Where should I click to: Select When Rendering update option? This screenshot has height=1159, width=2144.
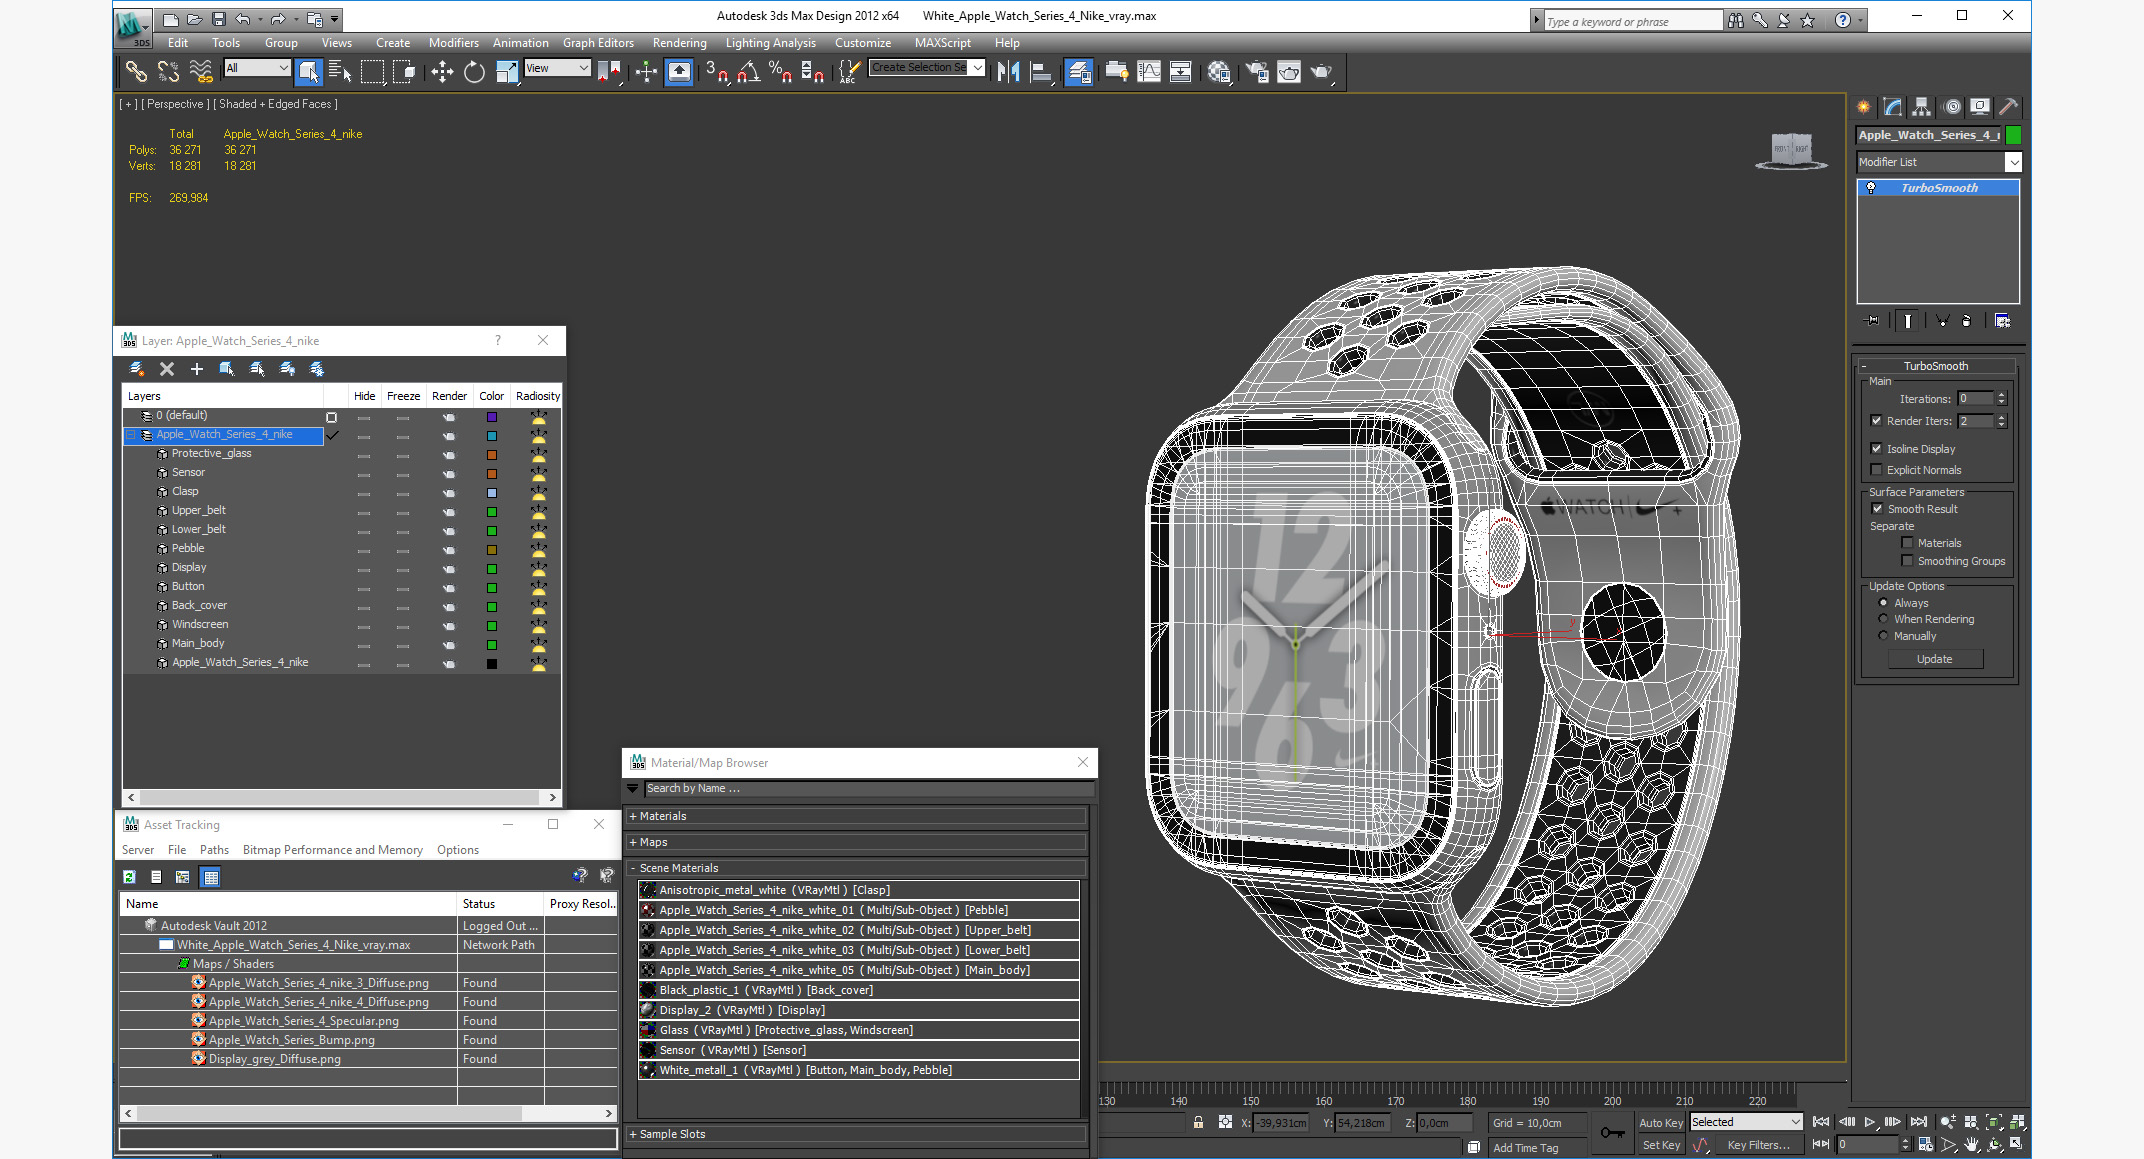(1883, 619)
